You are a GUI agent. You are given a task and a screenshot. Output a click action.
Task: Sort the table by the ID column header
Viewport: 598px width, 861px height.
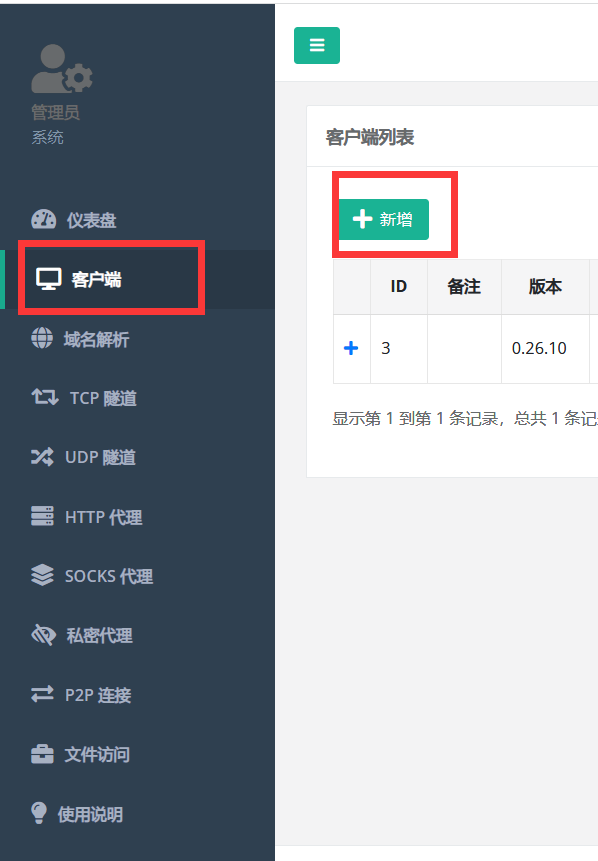click(399, 287)
